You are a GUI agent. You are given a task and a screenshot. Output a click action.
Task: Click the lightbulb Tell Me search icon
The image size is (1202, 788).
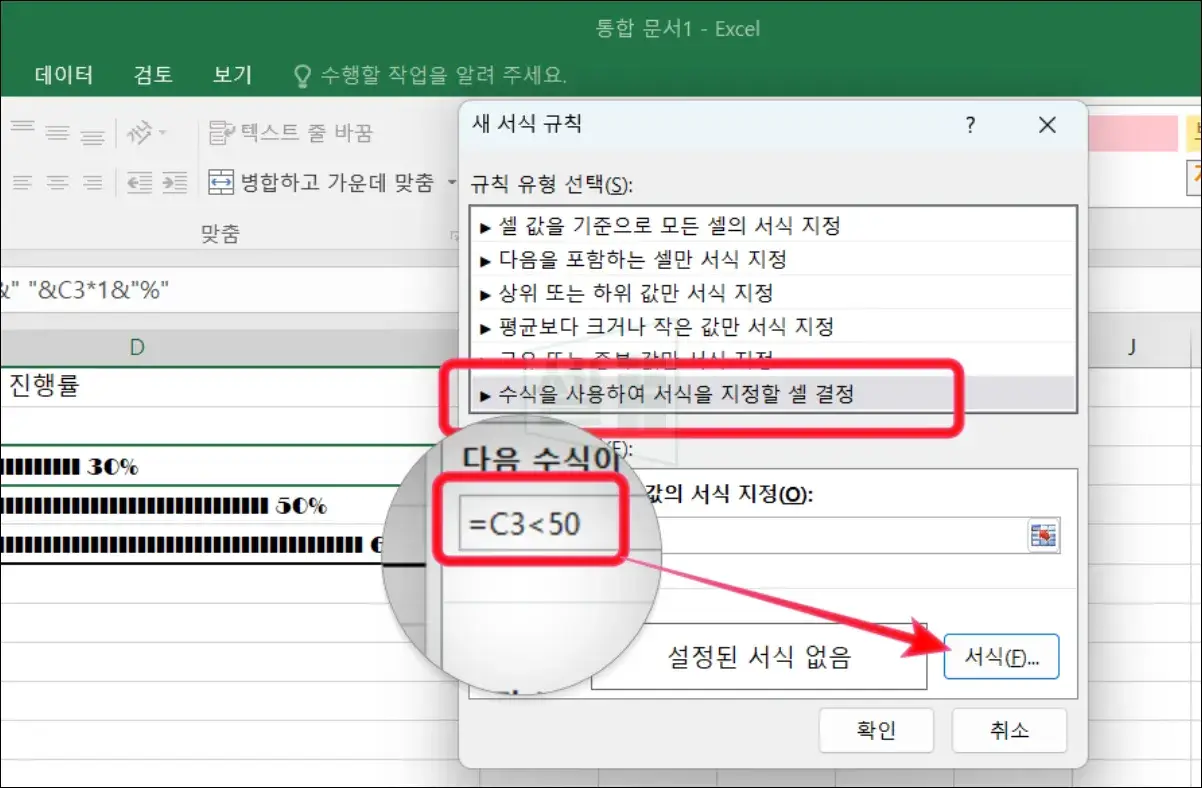click(301, 75)
